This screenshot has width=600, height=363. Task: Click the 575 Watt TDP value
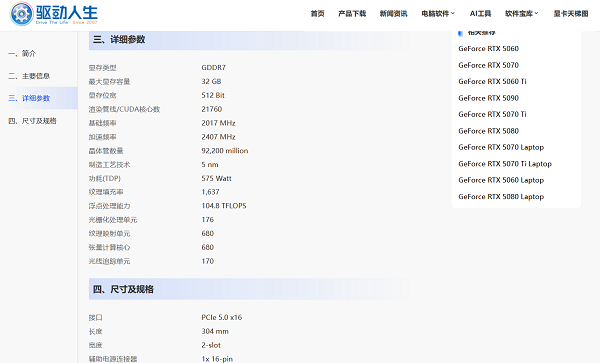[217, 178]
